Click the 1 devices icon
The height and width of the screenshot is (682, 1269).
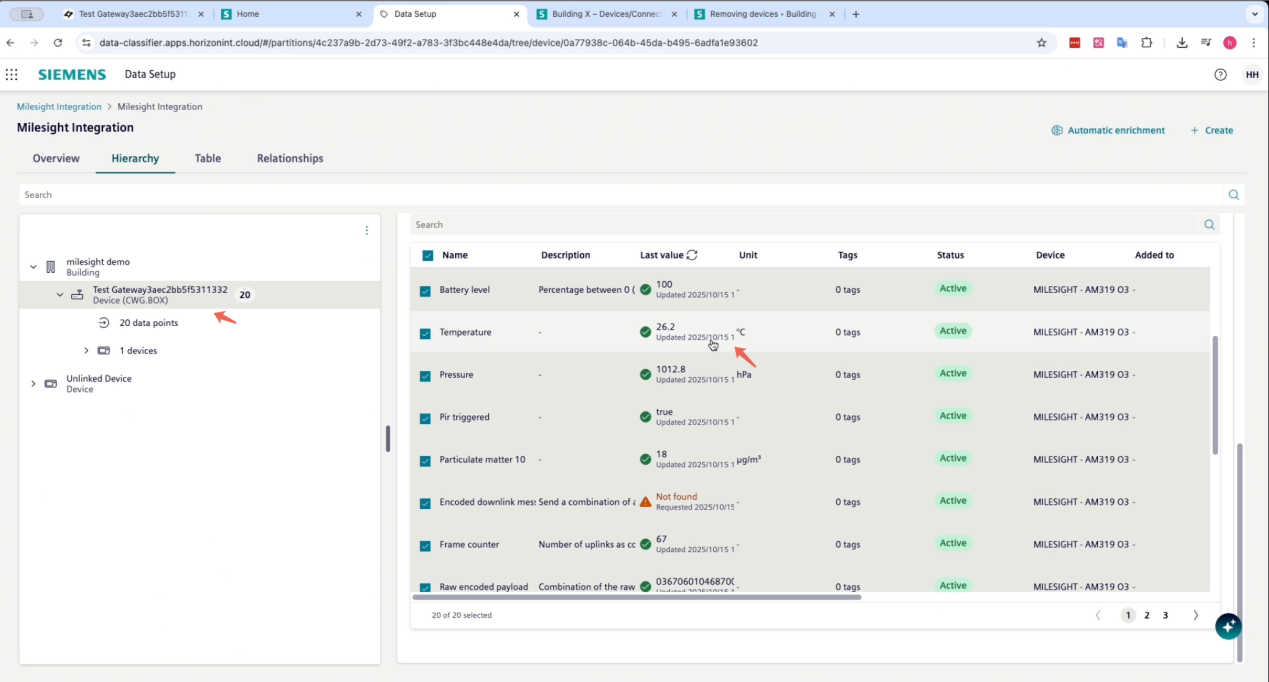click(x=104, y=351)
